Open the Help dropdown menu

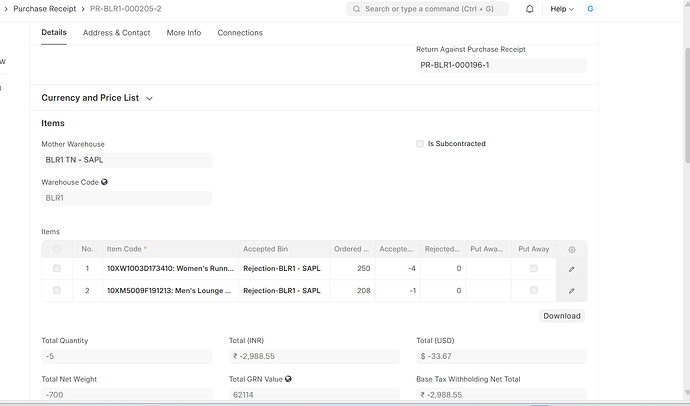click(562, 9)
